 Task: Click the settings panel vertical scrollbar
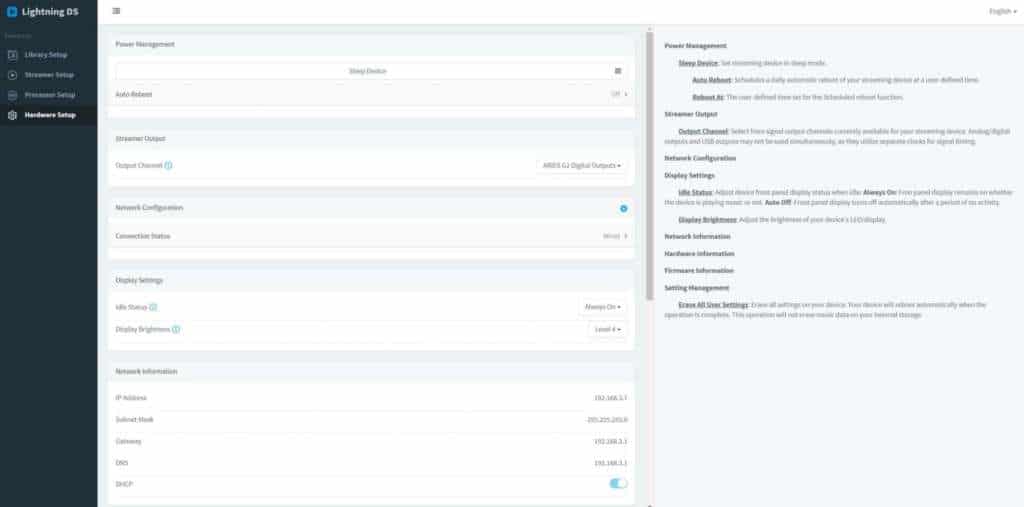tap(649, 165)
